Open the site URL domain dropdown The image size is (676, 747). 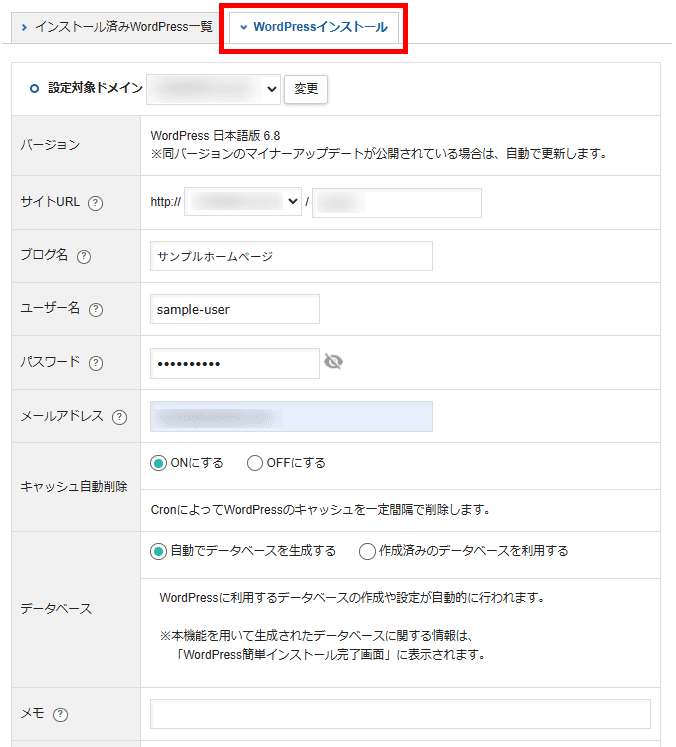(x=243, y=202)
